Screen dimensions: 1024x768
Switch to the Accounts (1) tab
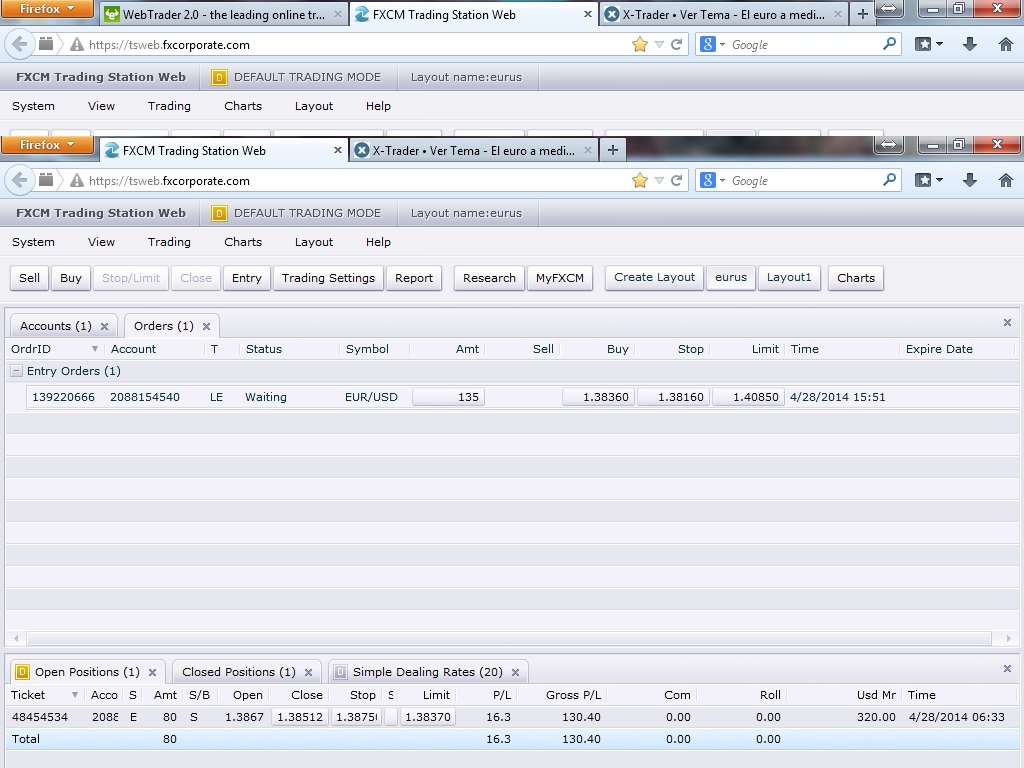click(x=55, y=326)
